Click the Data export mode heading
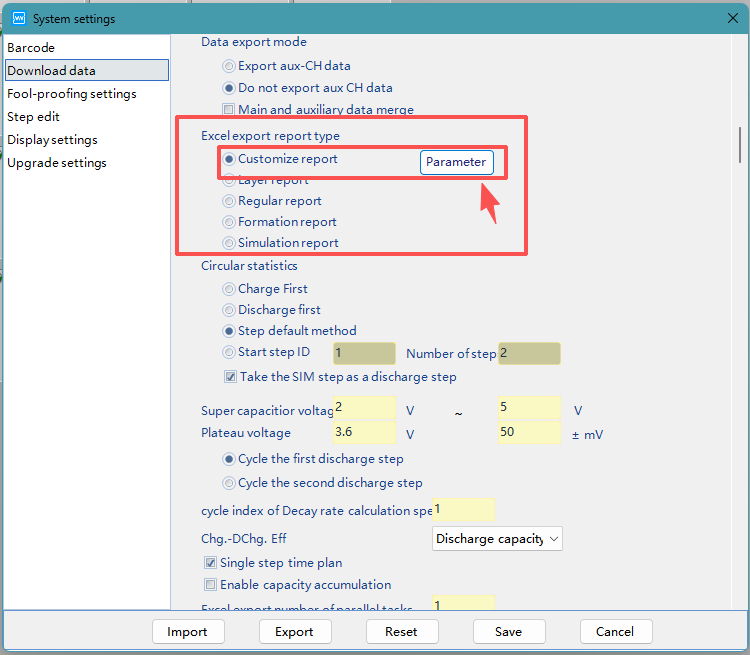 pyautogui.click(x=254, y=42)
